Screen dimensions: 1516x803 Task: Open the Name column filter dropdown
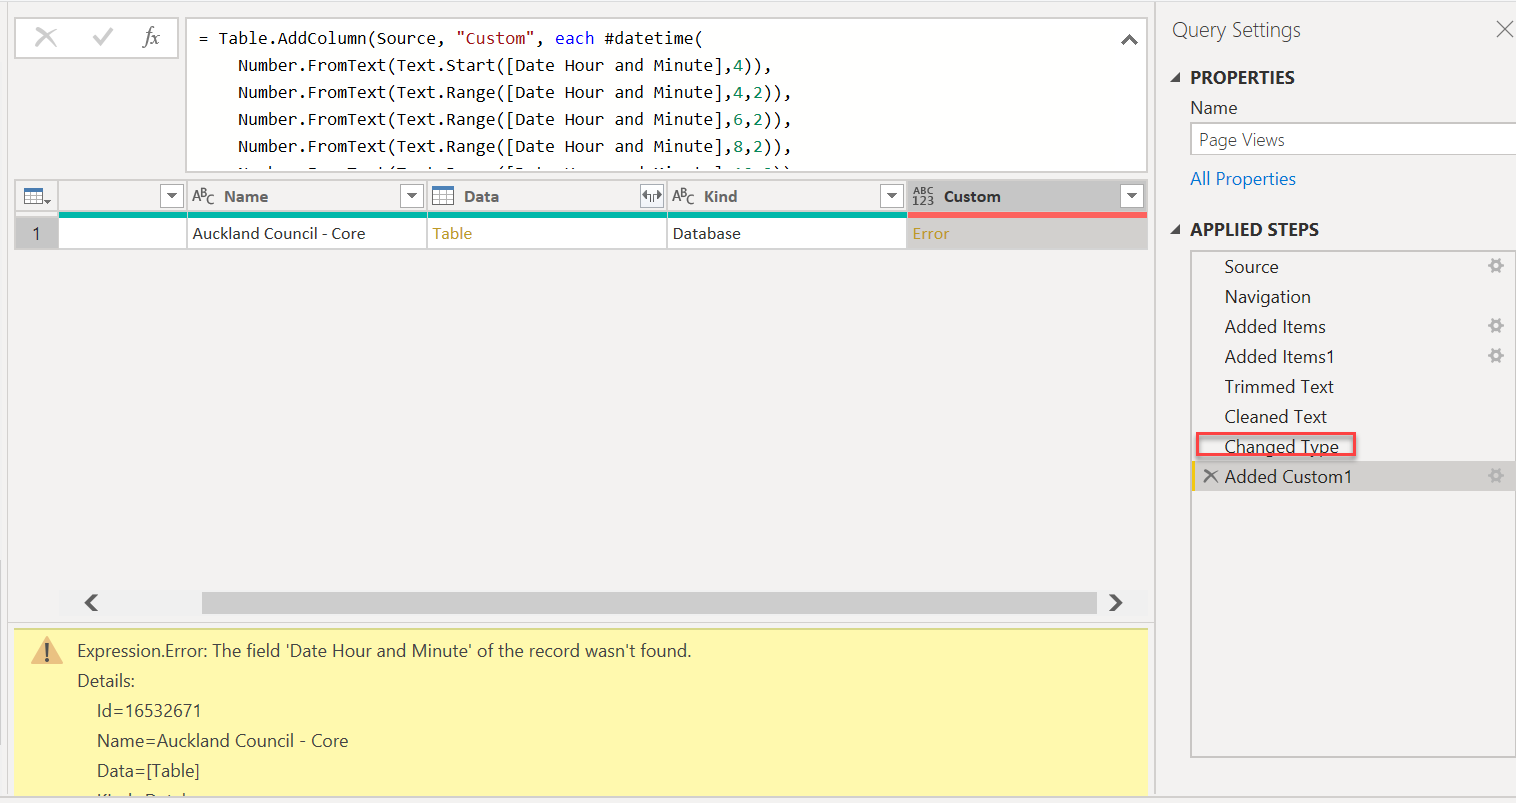pos(412,196)
